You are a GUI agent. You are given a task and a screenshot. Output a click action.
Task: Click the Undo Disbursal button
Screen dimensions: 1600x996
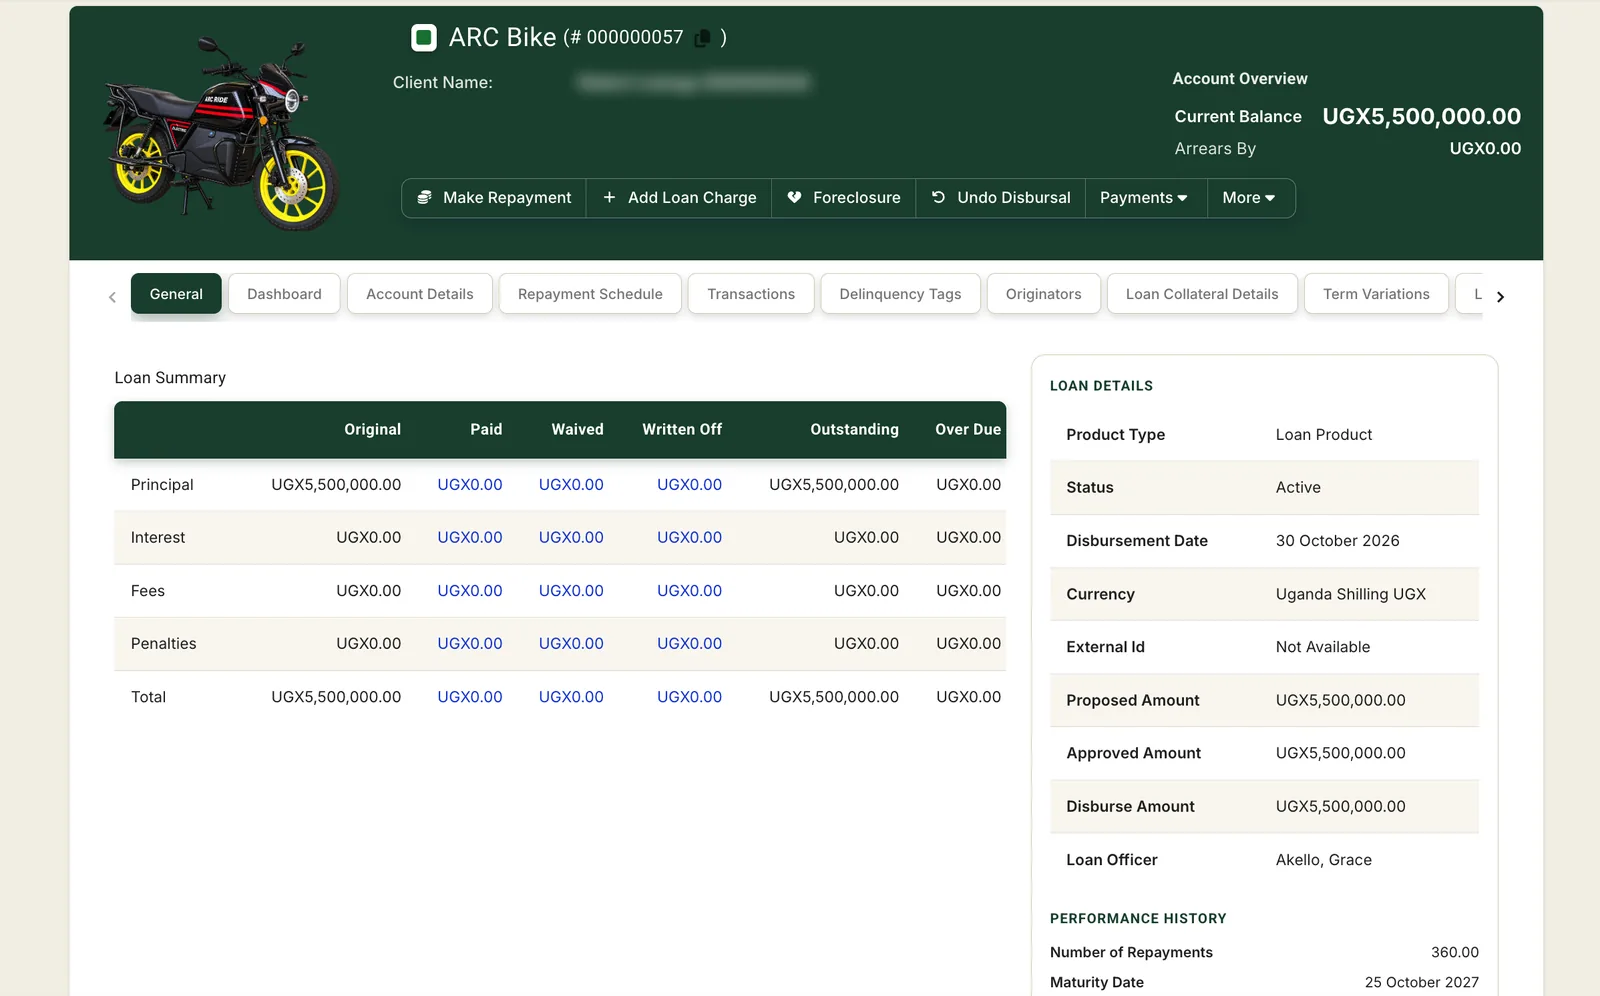coord(1001,198)
